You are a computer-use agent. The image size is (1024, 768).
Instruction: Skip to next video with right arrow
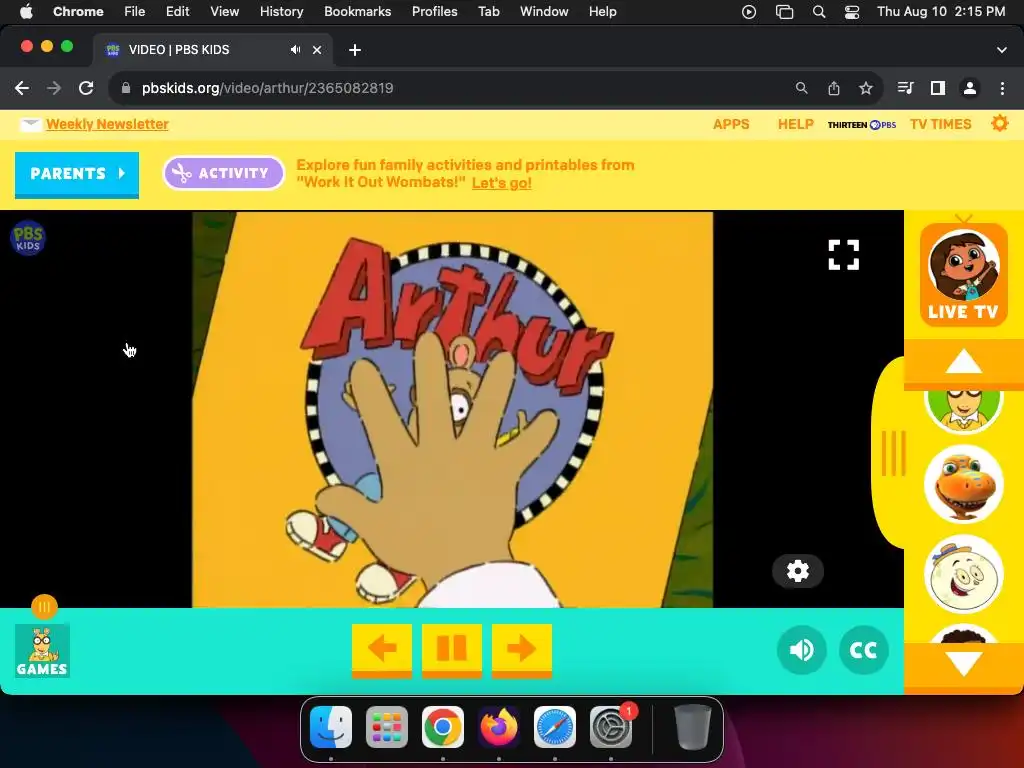521,649
